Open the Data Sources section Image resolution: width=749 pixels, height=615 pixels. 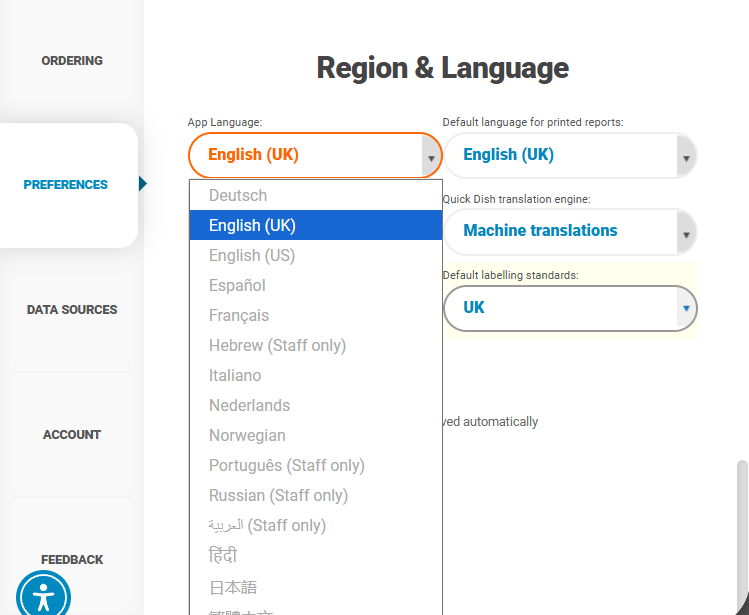pyautogui.click(x=72, y=310)
